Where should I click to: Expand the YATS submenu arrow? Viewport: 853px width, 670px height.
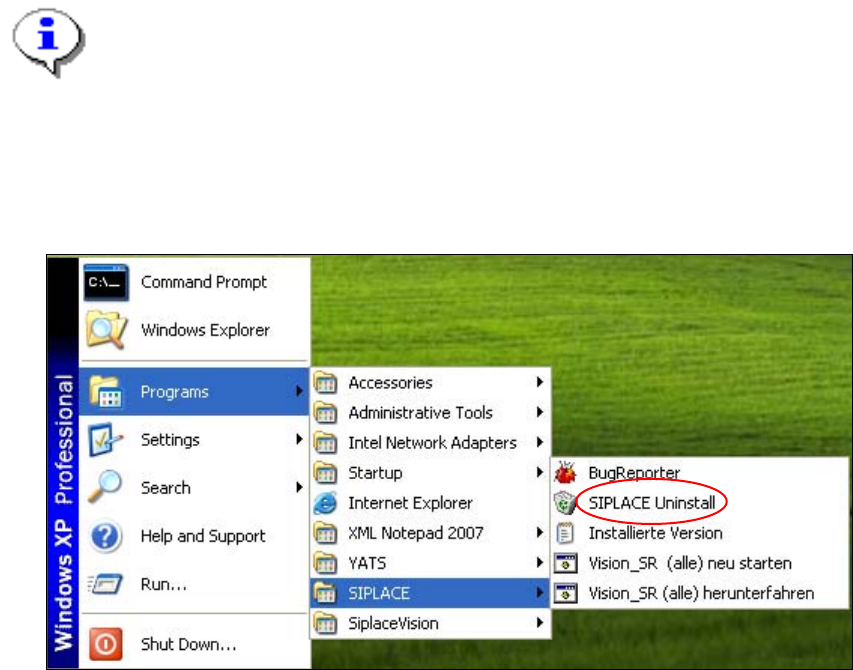(x=540, y=562)
